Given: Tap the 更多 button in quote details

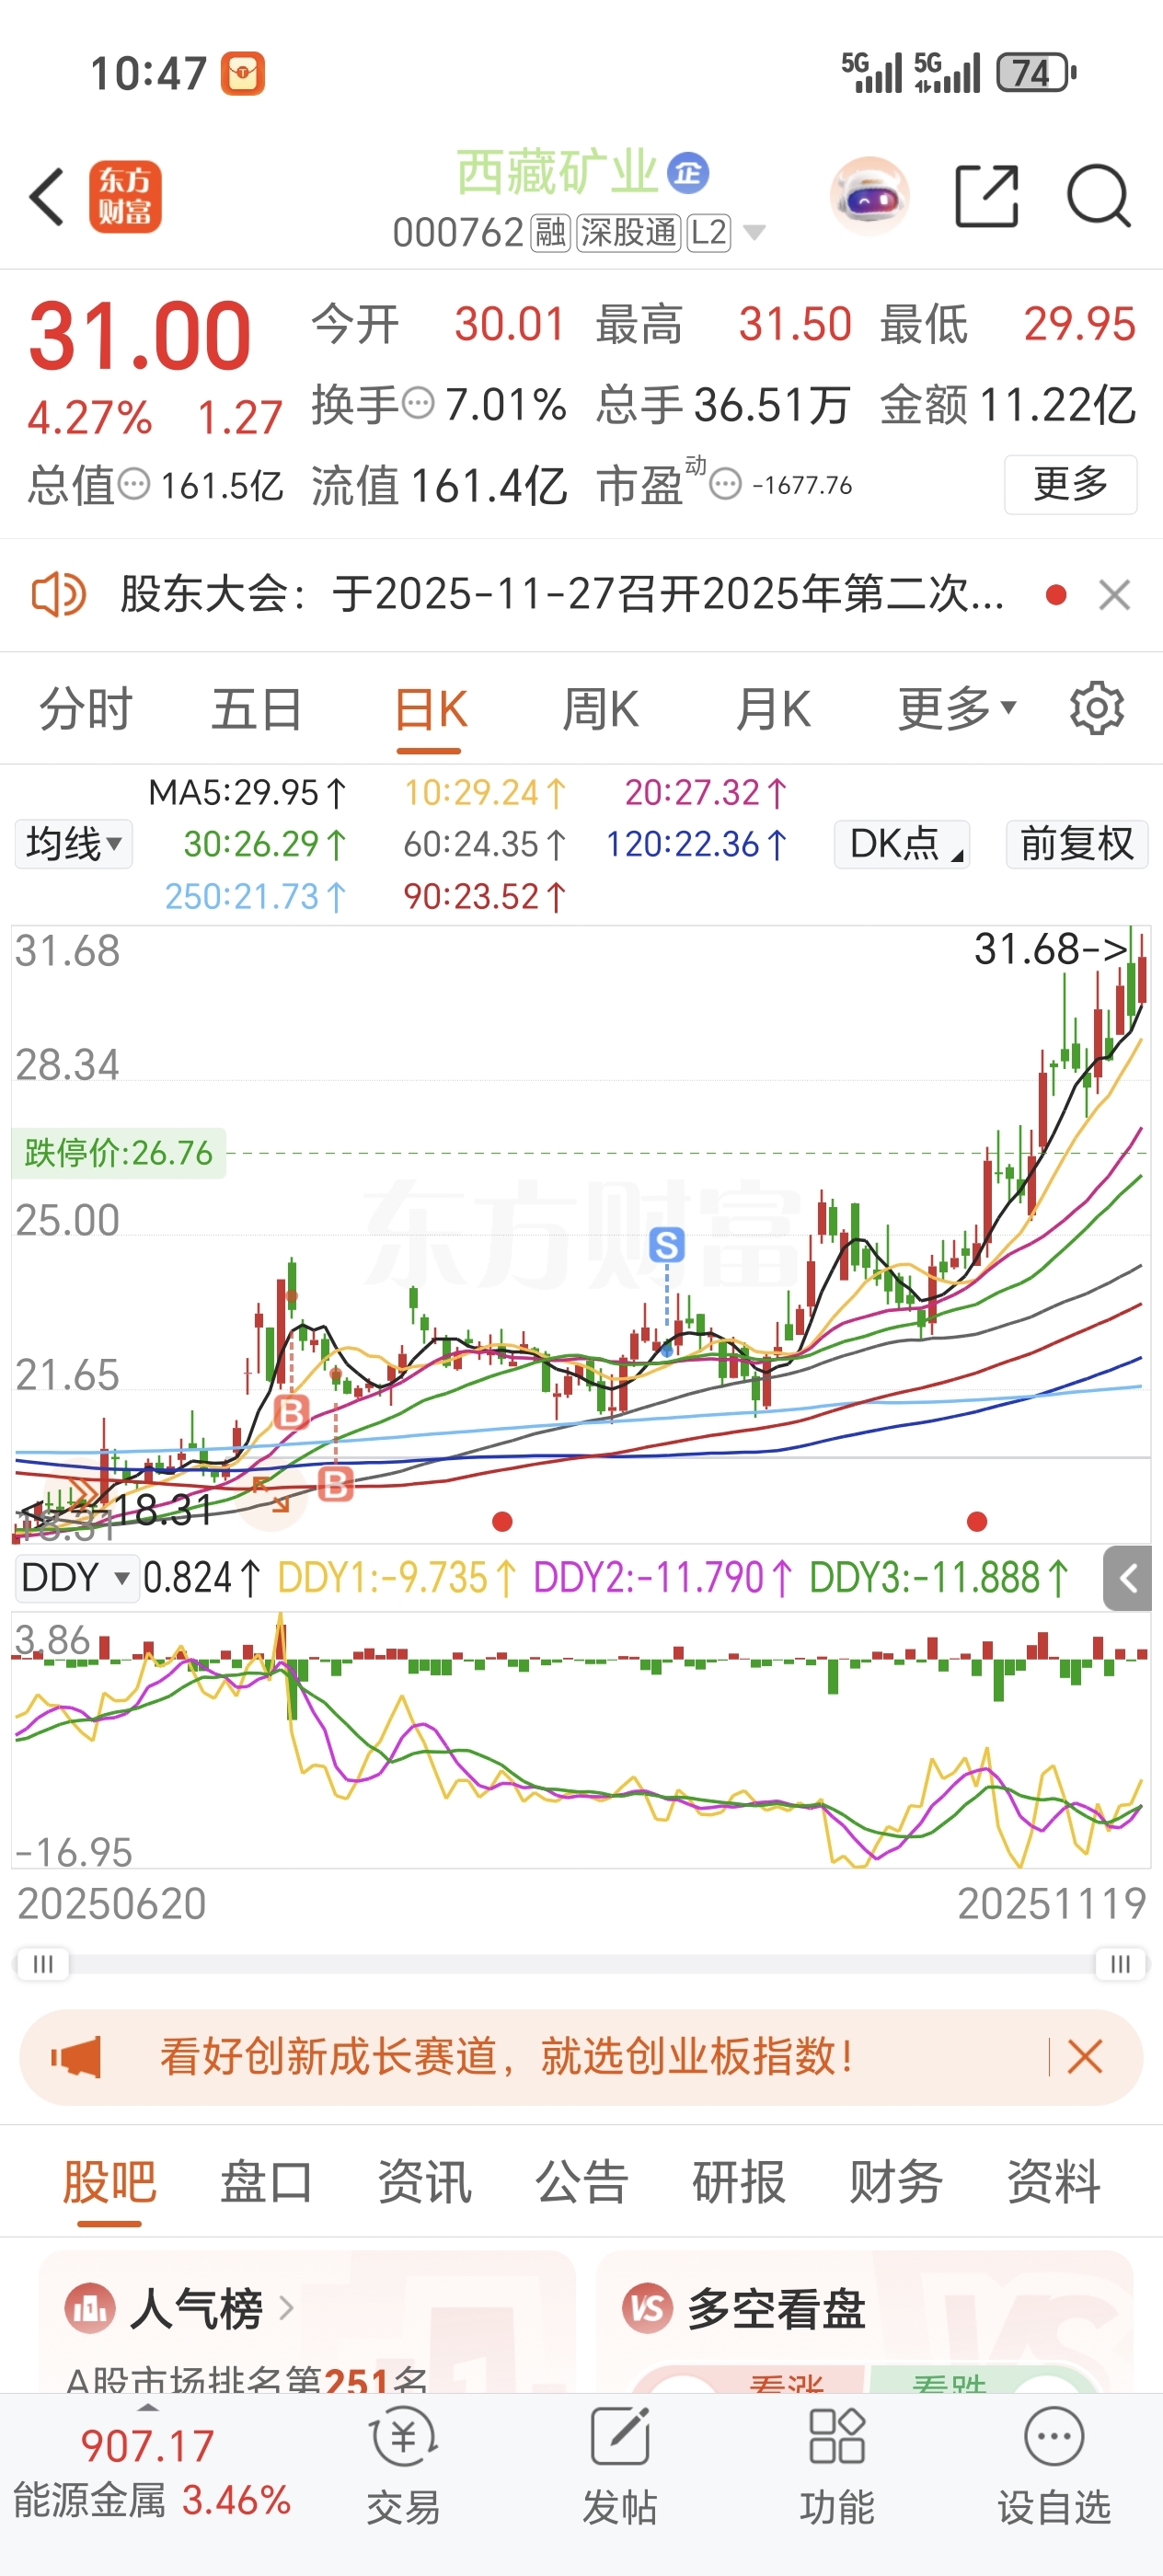Looking at the screenshot, I should click(x=1071, y=485).
